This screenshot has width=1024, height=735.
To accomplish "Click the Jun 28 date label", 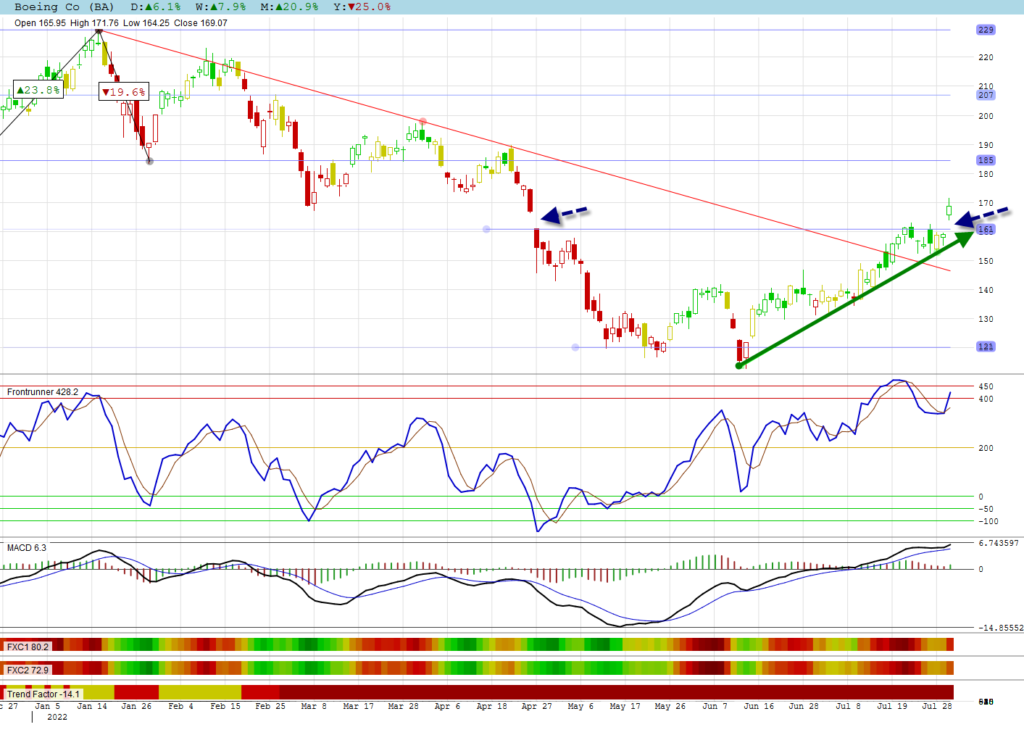I will click(x=803, y=706).
